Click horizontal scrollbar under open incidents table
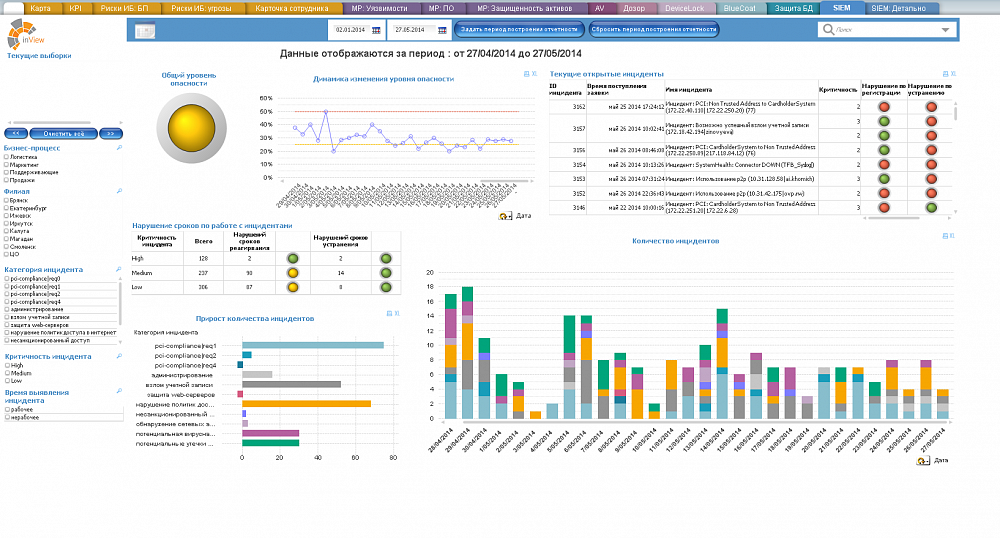Viewport: 1000px width, 538px height. [x=894, y=218]
